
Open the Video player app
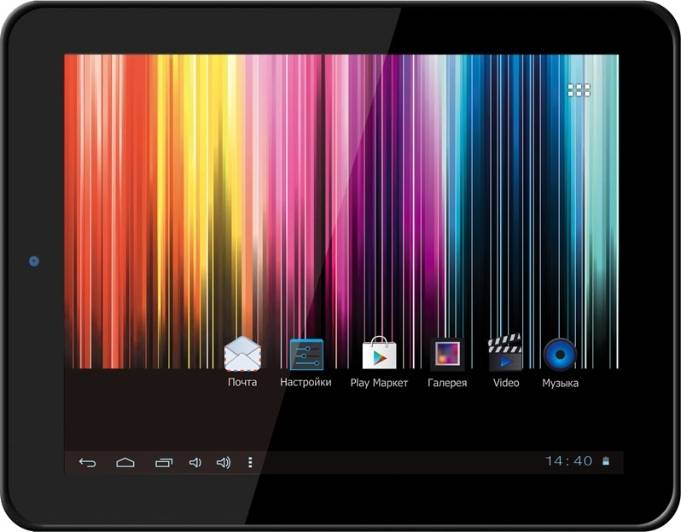coord(505,352)
